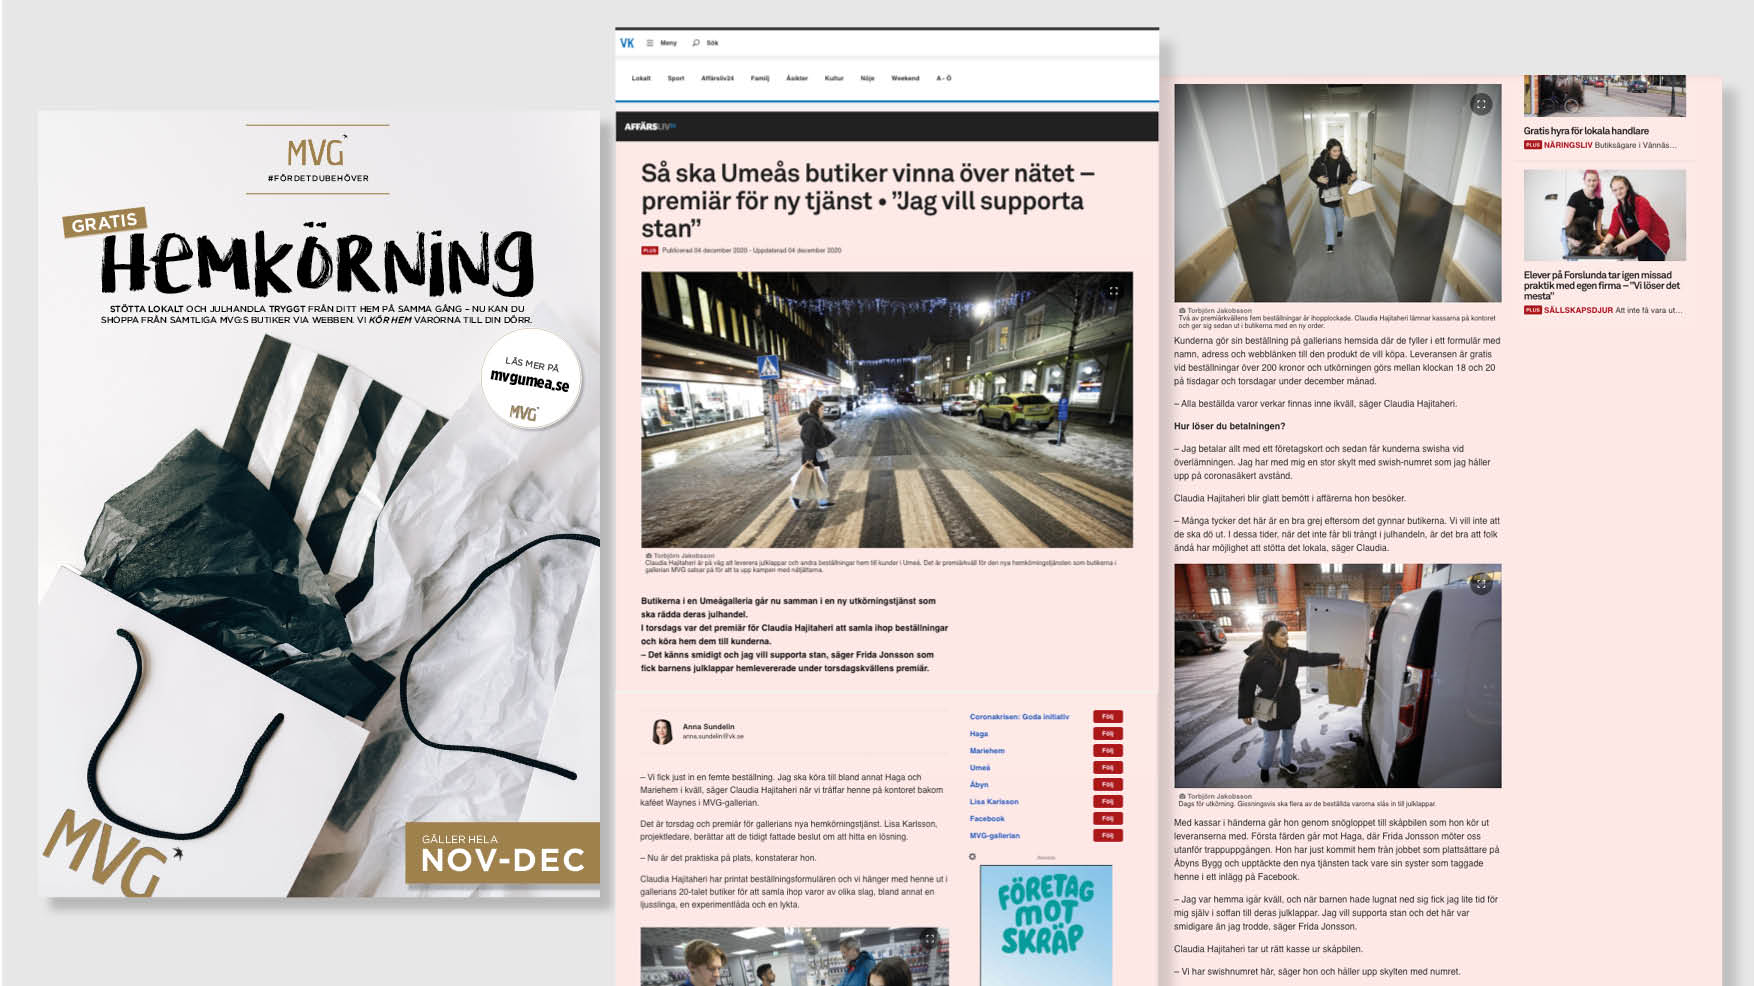Click the thumbnail of two women with dog
The width and height of the screenshot is (1754, 986).
tap(1604, 215)
